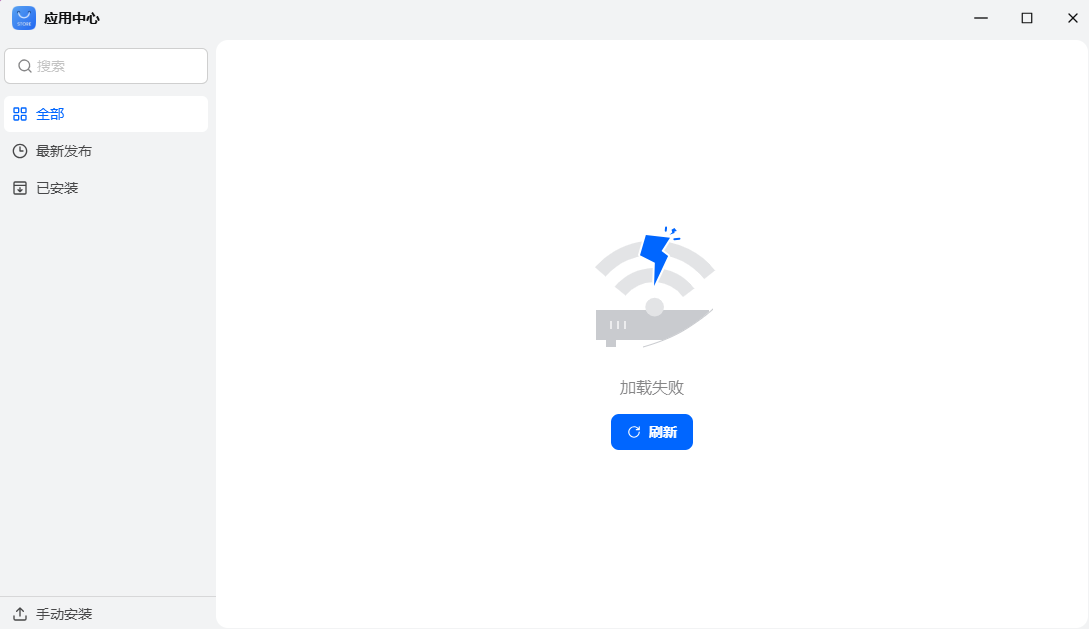Click the blue 刷新 button text
This screenshot has height=629, width=1089.
point(663,432)
